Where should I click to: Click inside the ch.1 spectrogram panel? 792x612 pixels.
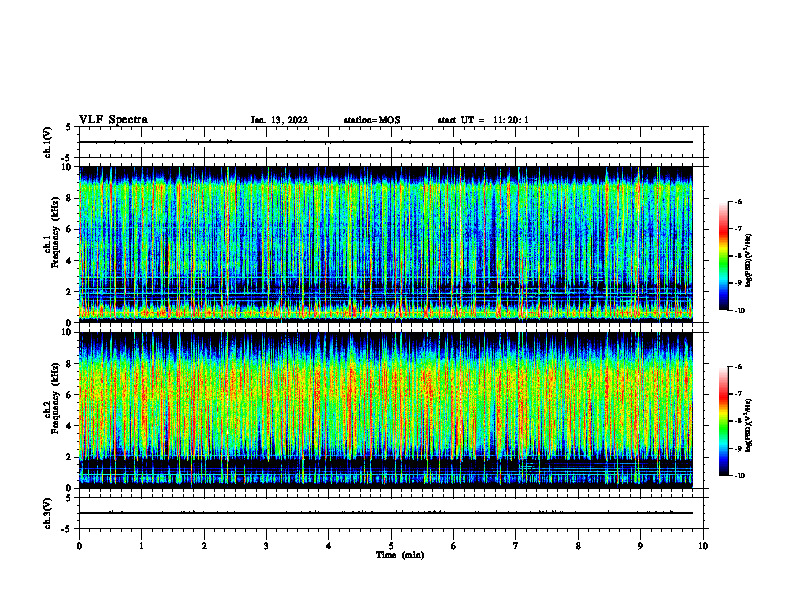386,244
